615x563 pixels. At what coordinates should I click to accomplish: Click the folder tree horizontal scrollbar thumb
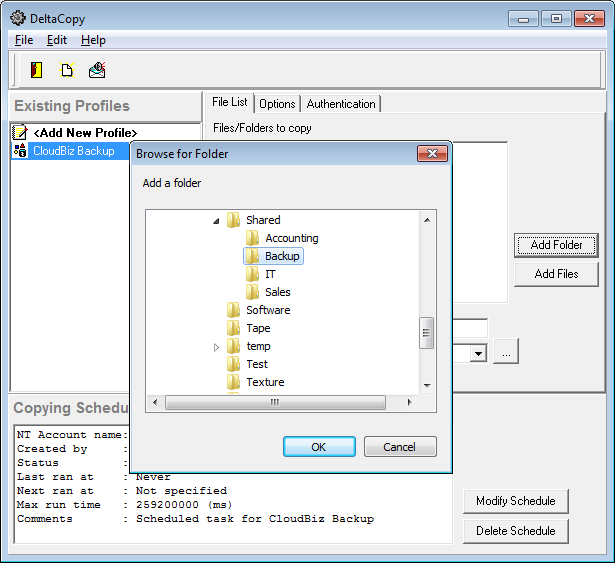pos(274,402)
